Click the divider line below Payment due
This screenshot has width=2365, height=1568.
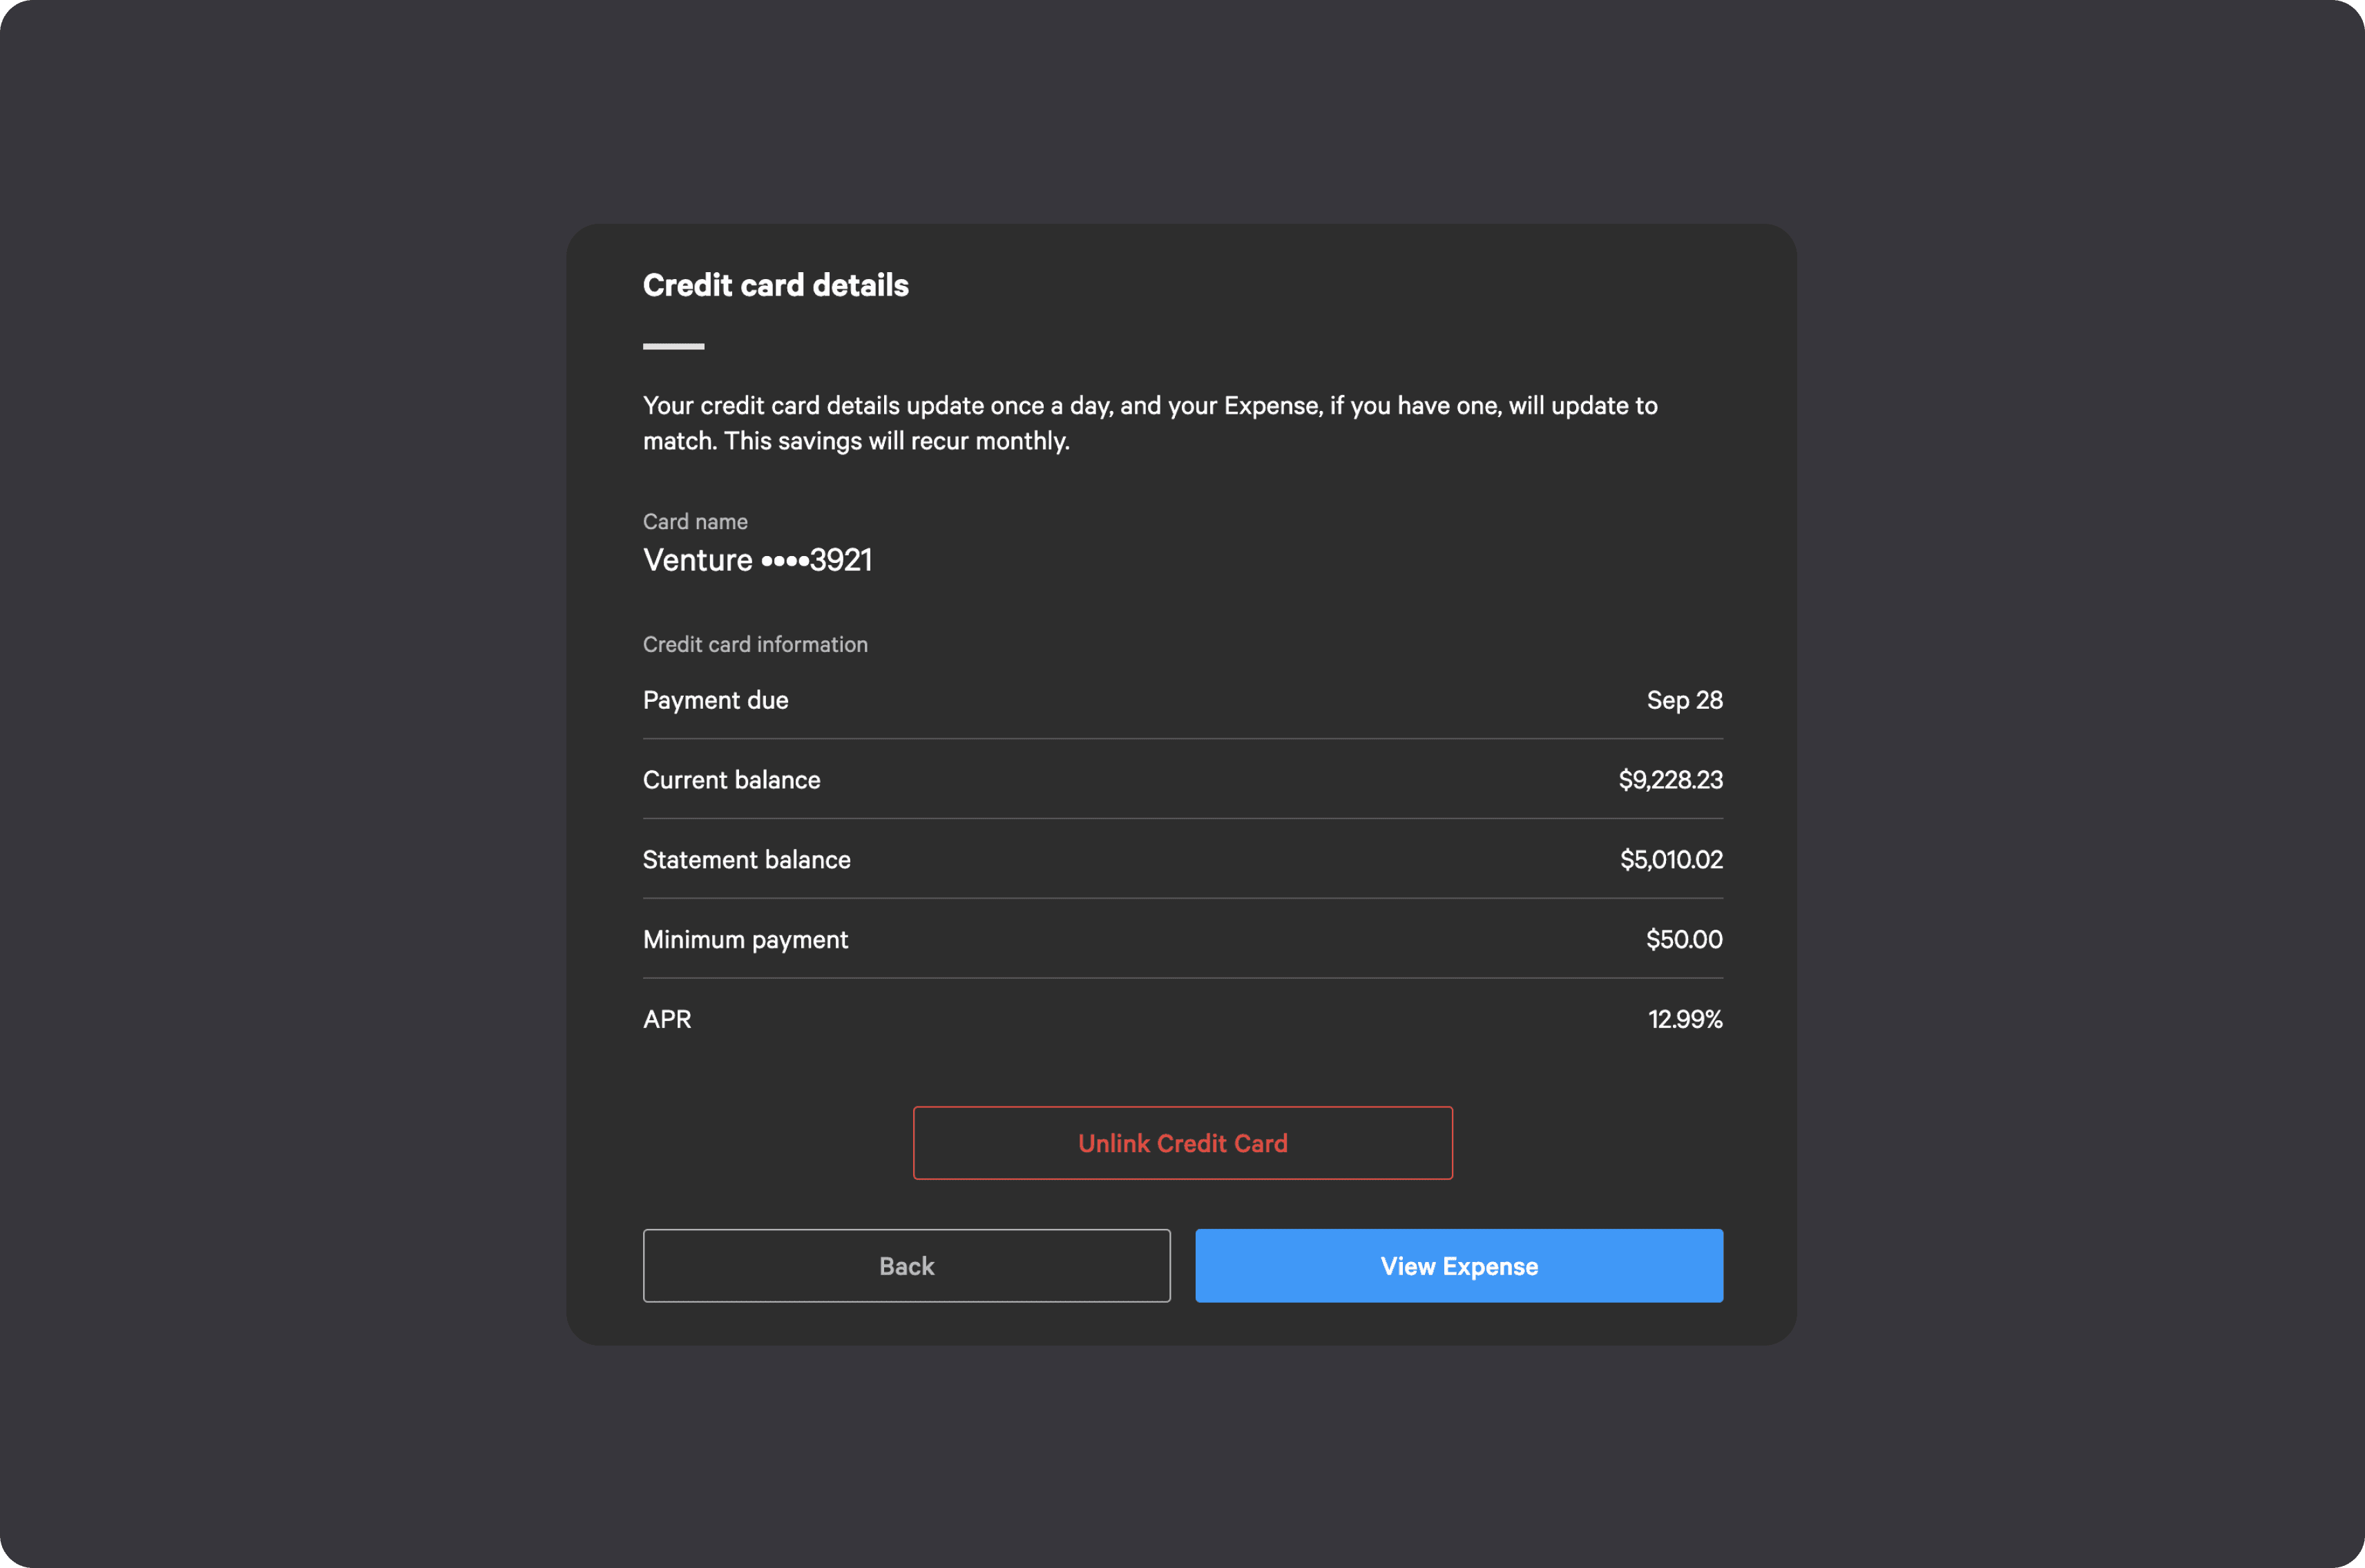[x=1183, y=739]
